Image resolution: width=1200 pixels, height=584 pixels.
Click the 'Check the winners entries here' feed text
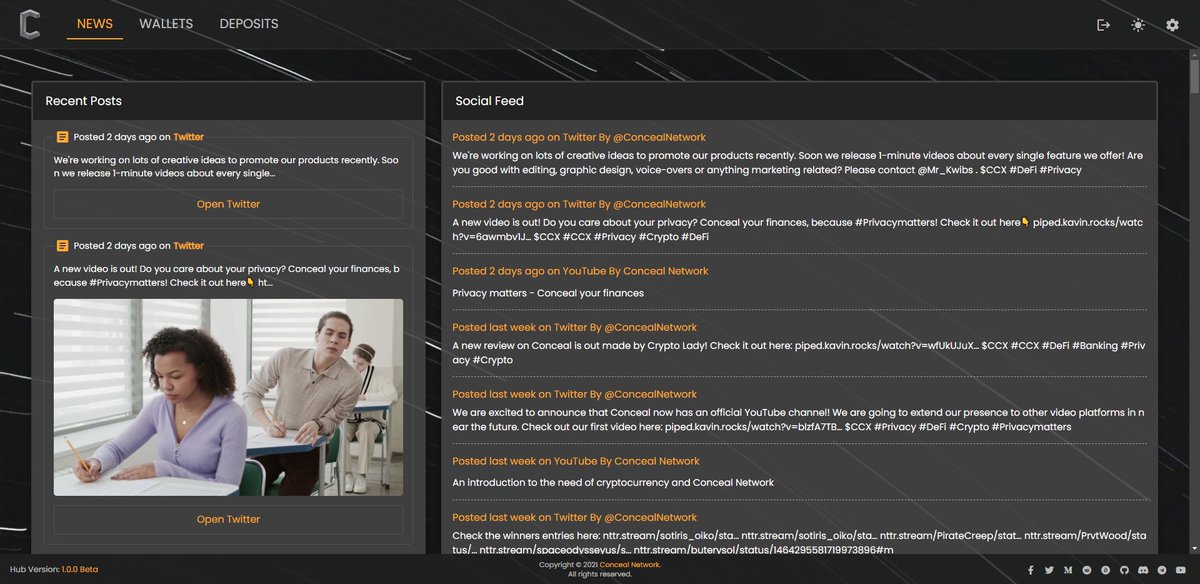[797, 542]
